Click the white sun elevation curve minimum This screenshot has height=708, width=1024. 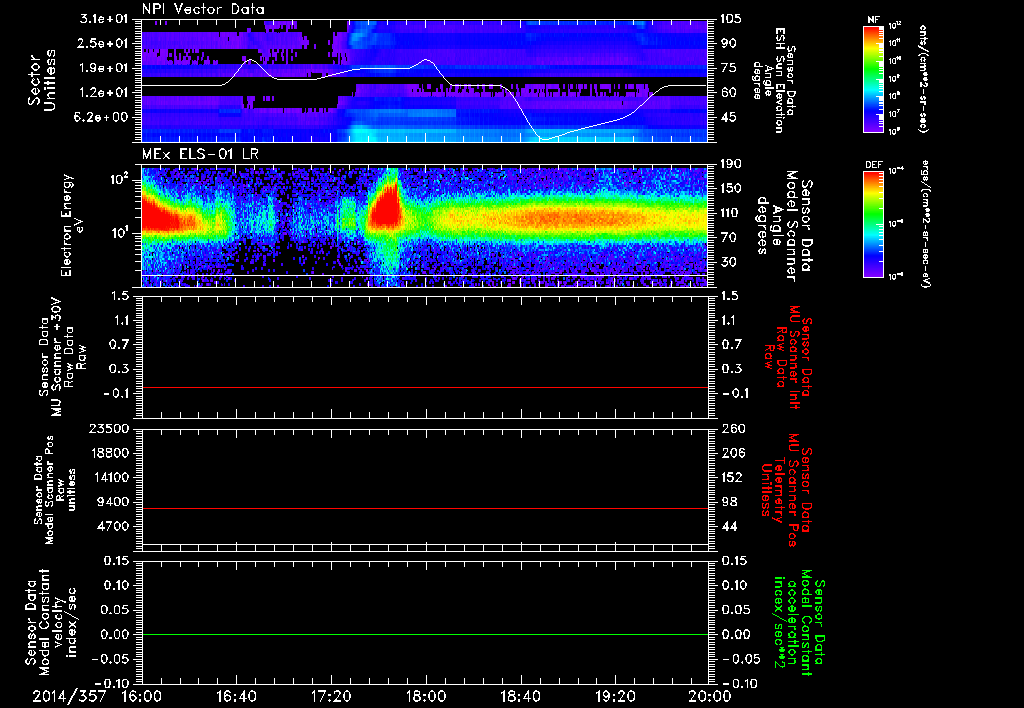pos(543,138)
